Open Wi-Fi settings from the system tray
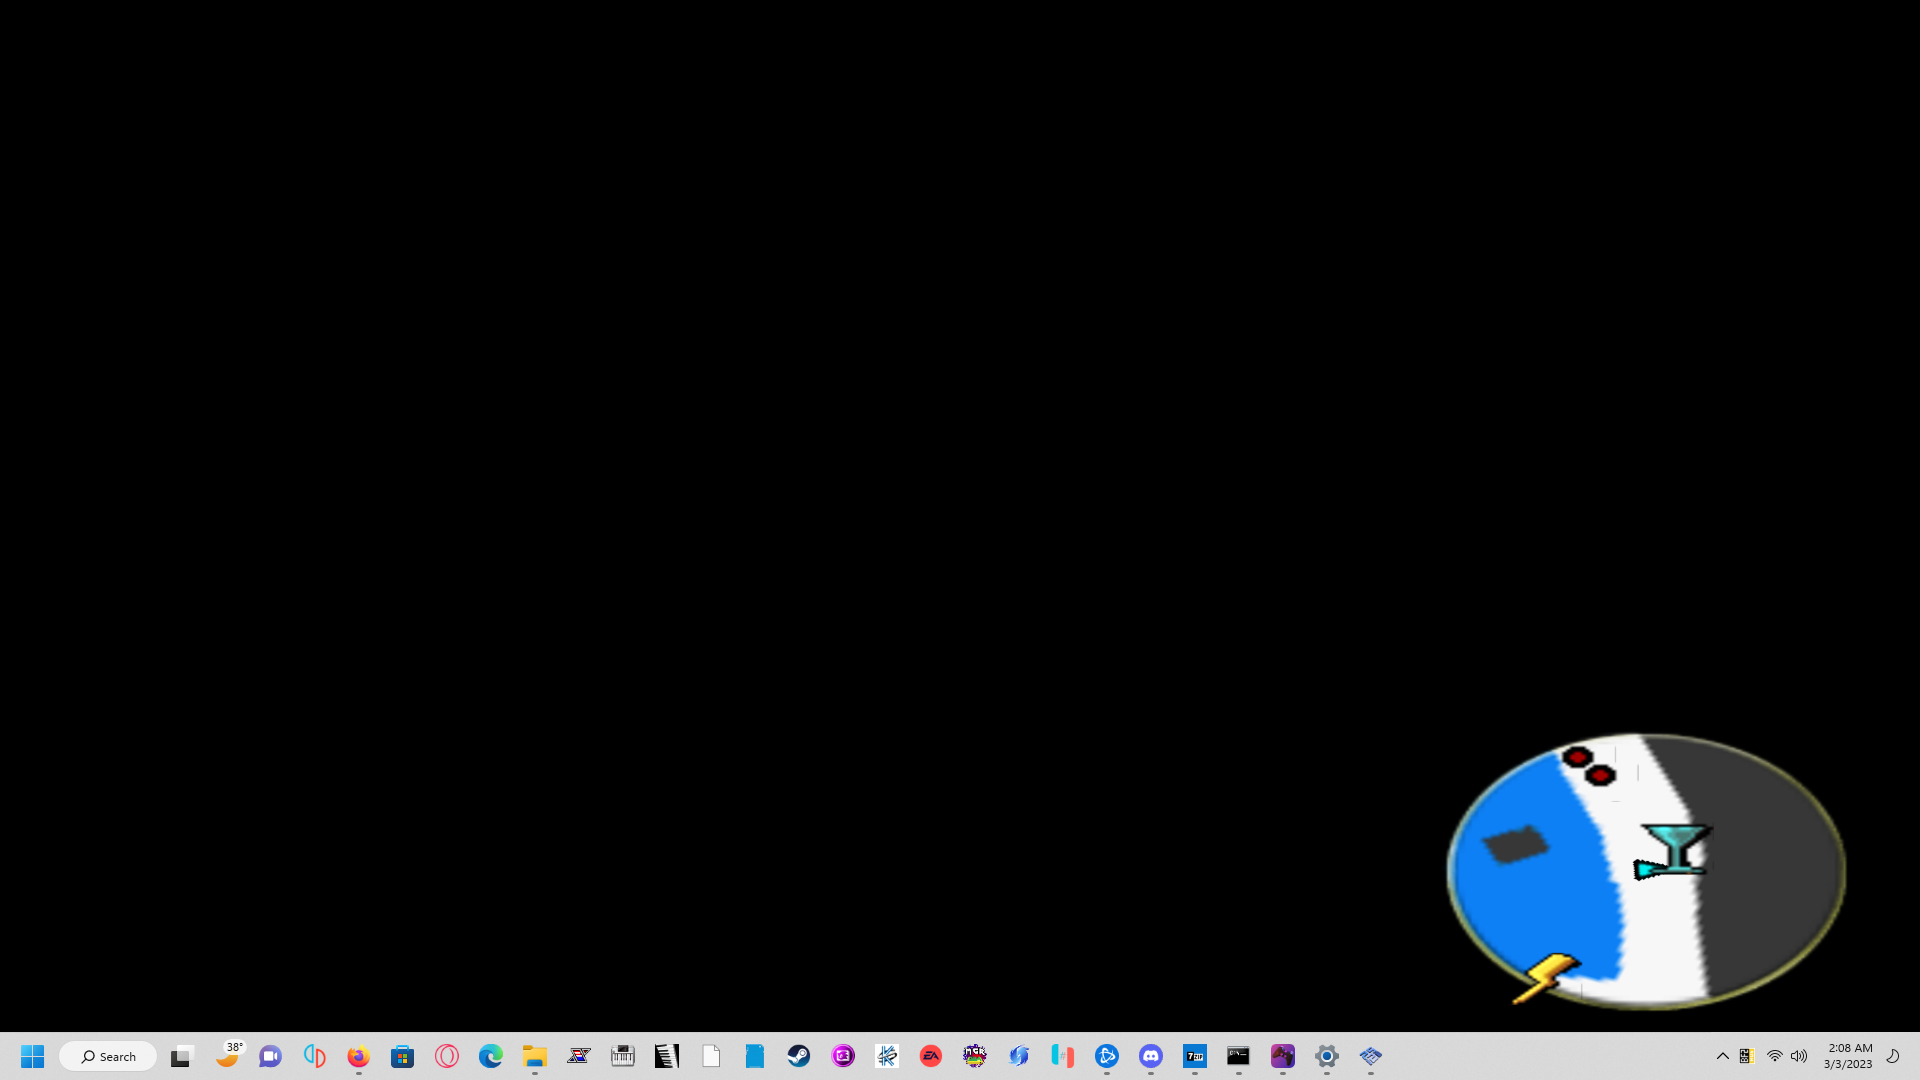This screenshot has height=1080, width=1920. pos(1774,1056)
